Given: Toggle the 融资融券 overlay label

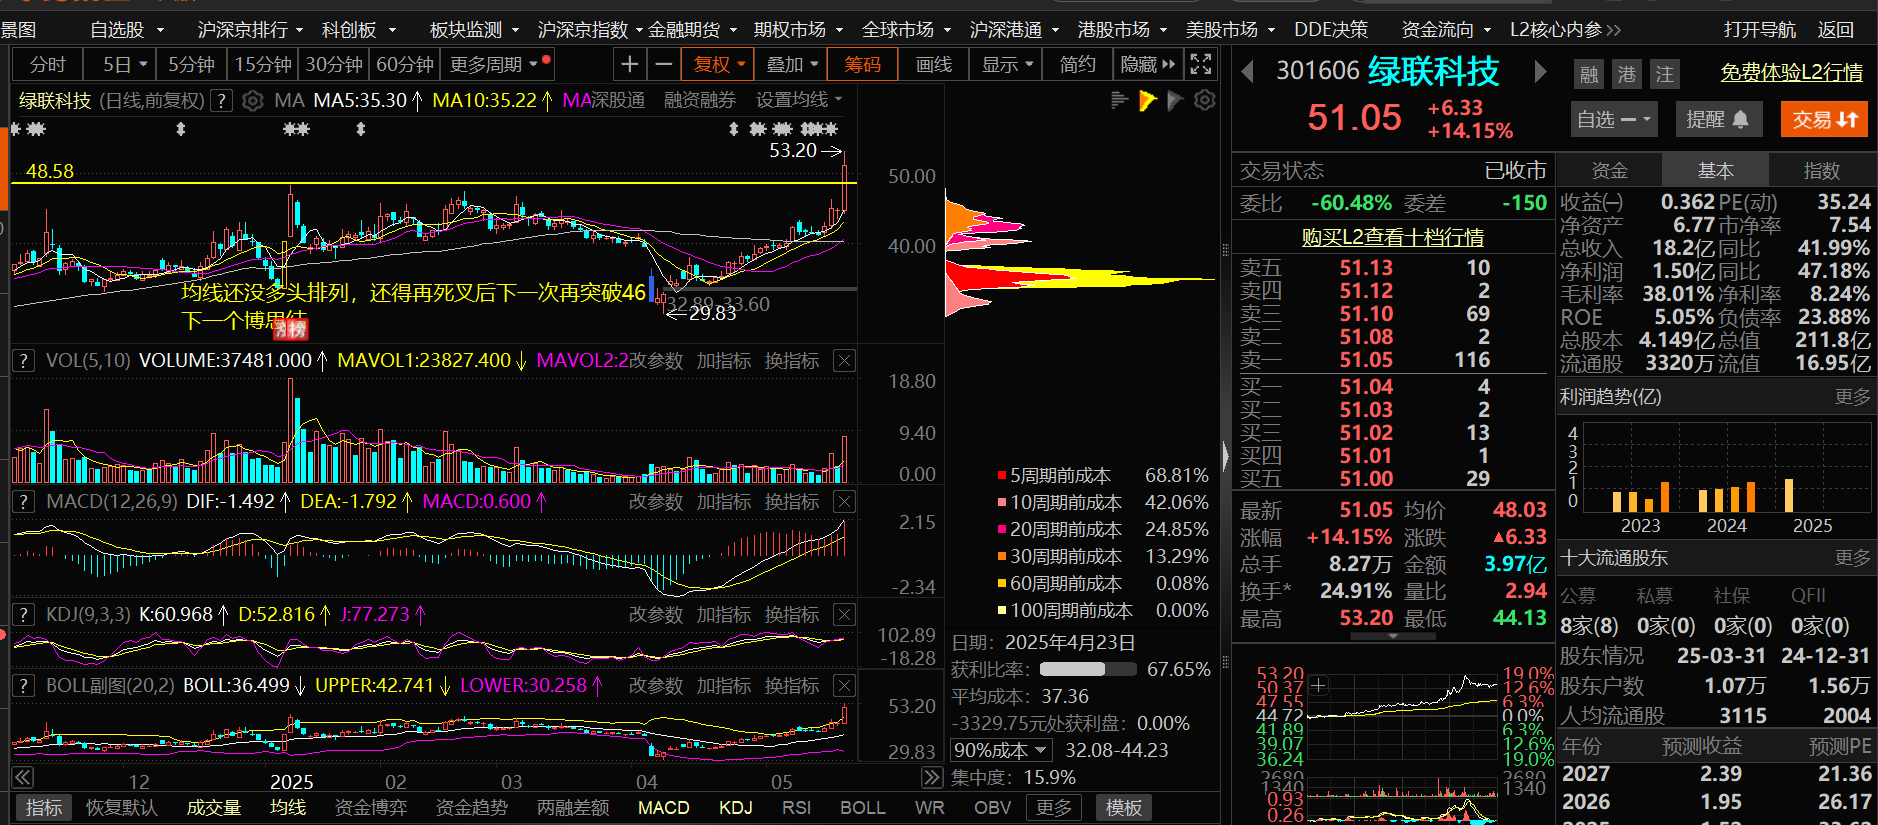Looking at the screenshot, I should pos(700,100).
